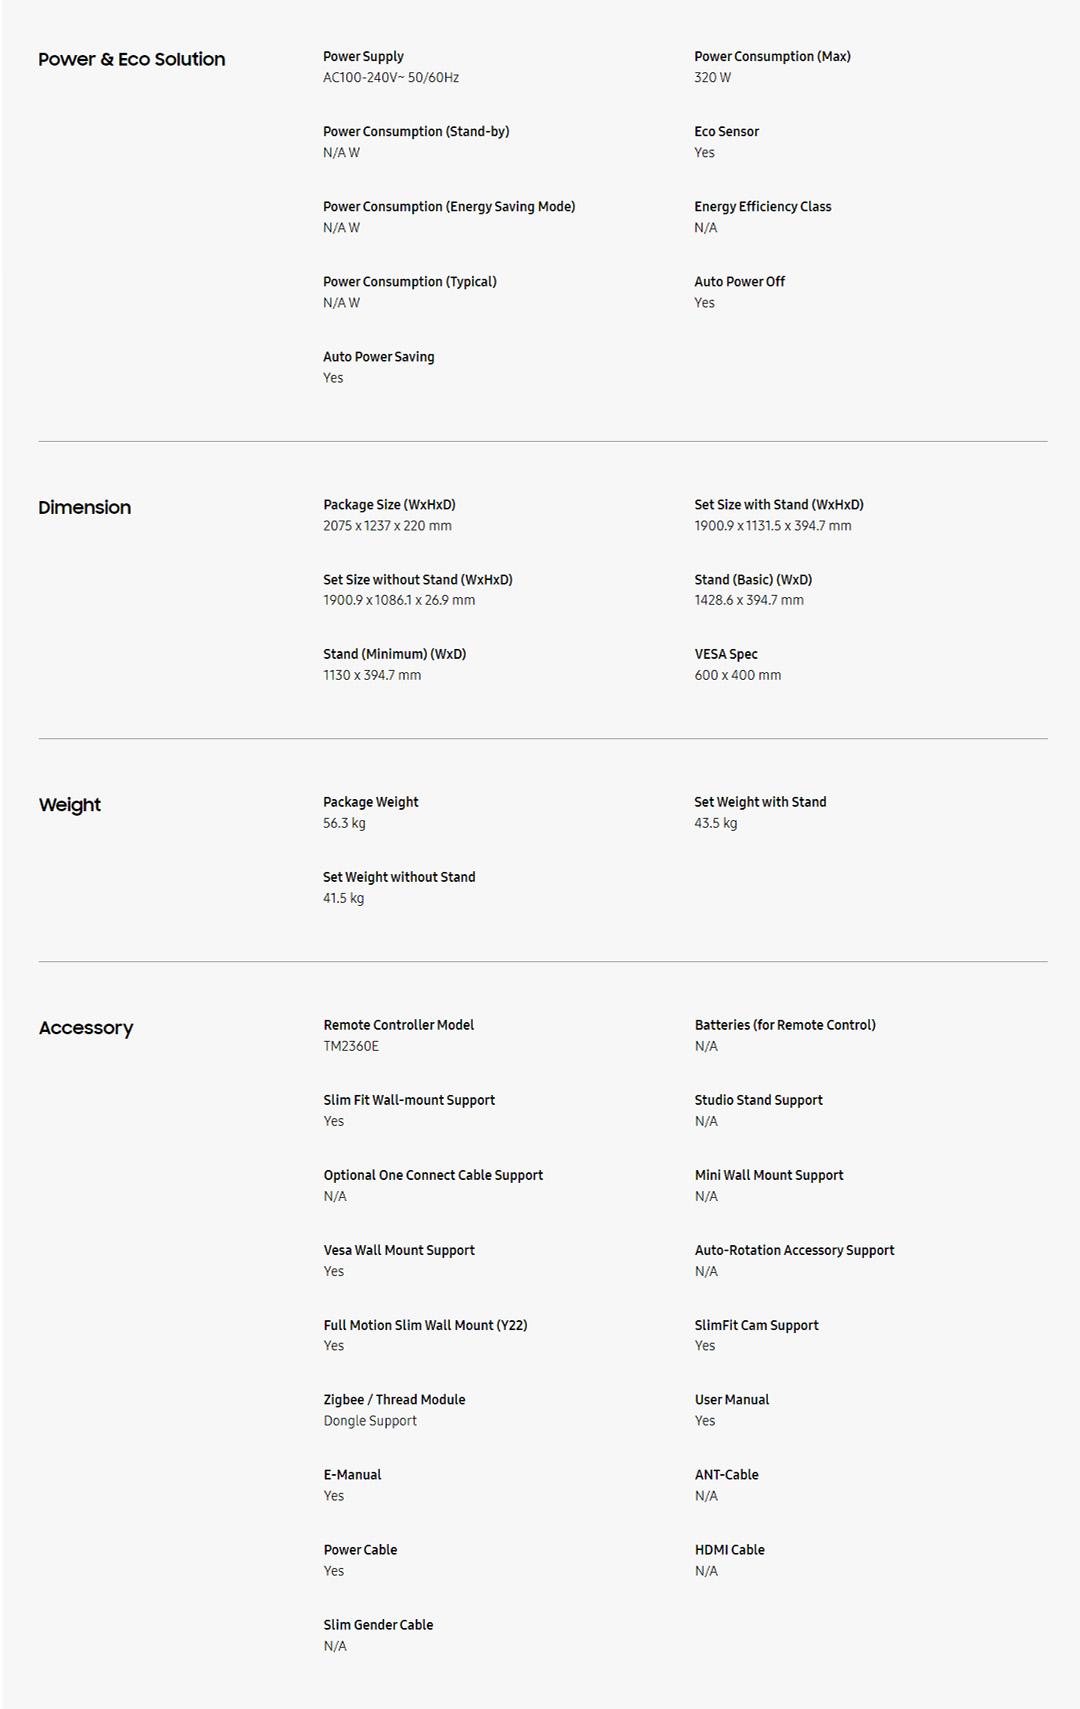The image size is (1080, 1709).
Task: Click the Zigbee / Thread Module label
Action: (394, 1400)
